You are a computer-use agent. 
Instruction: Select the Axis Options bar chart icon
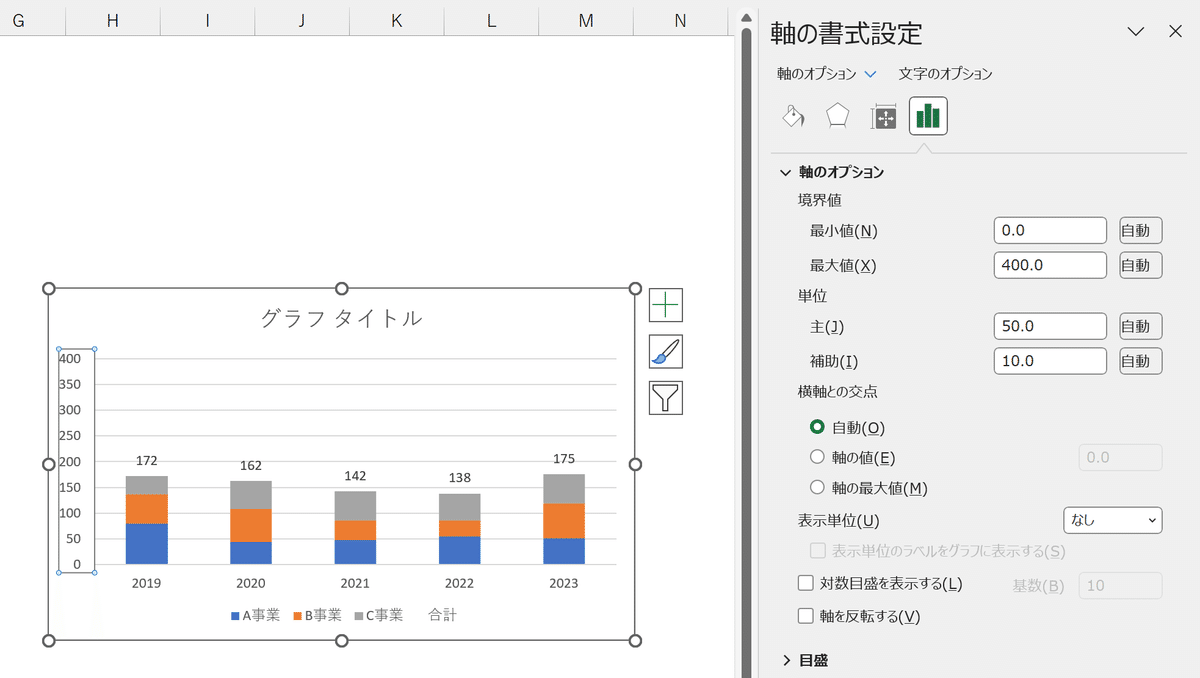tap(928, 116)
